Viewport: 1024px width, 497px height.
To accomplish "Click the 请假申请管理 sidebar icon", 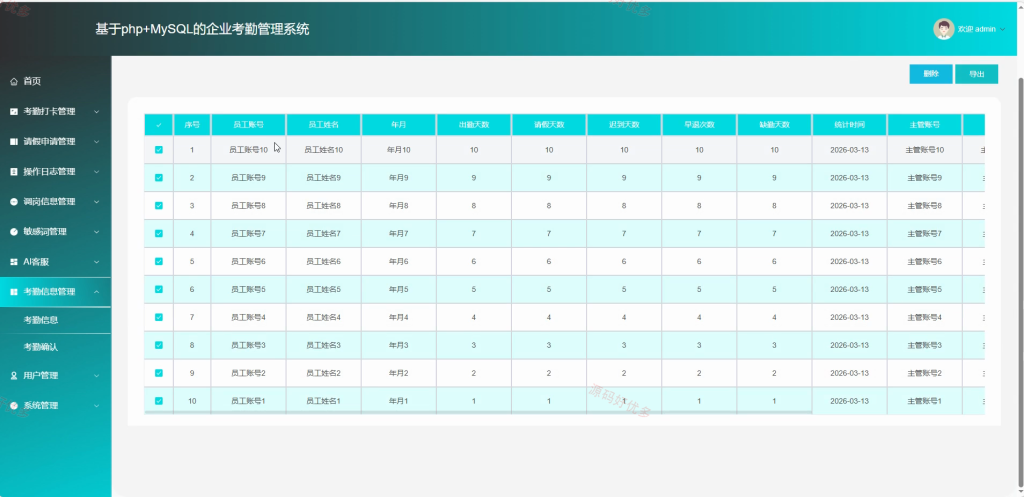I will tap(14, 142).
